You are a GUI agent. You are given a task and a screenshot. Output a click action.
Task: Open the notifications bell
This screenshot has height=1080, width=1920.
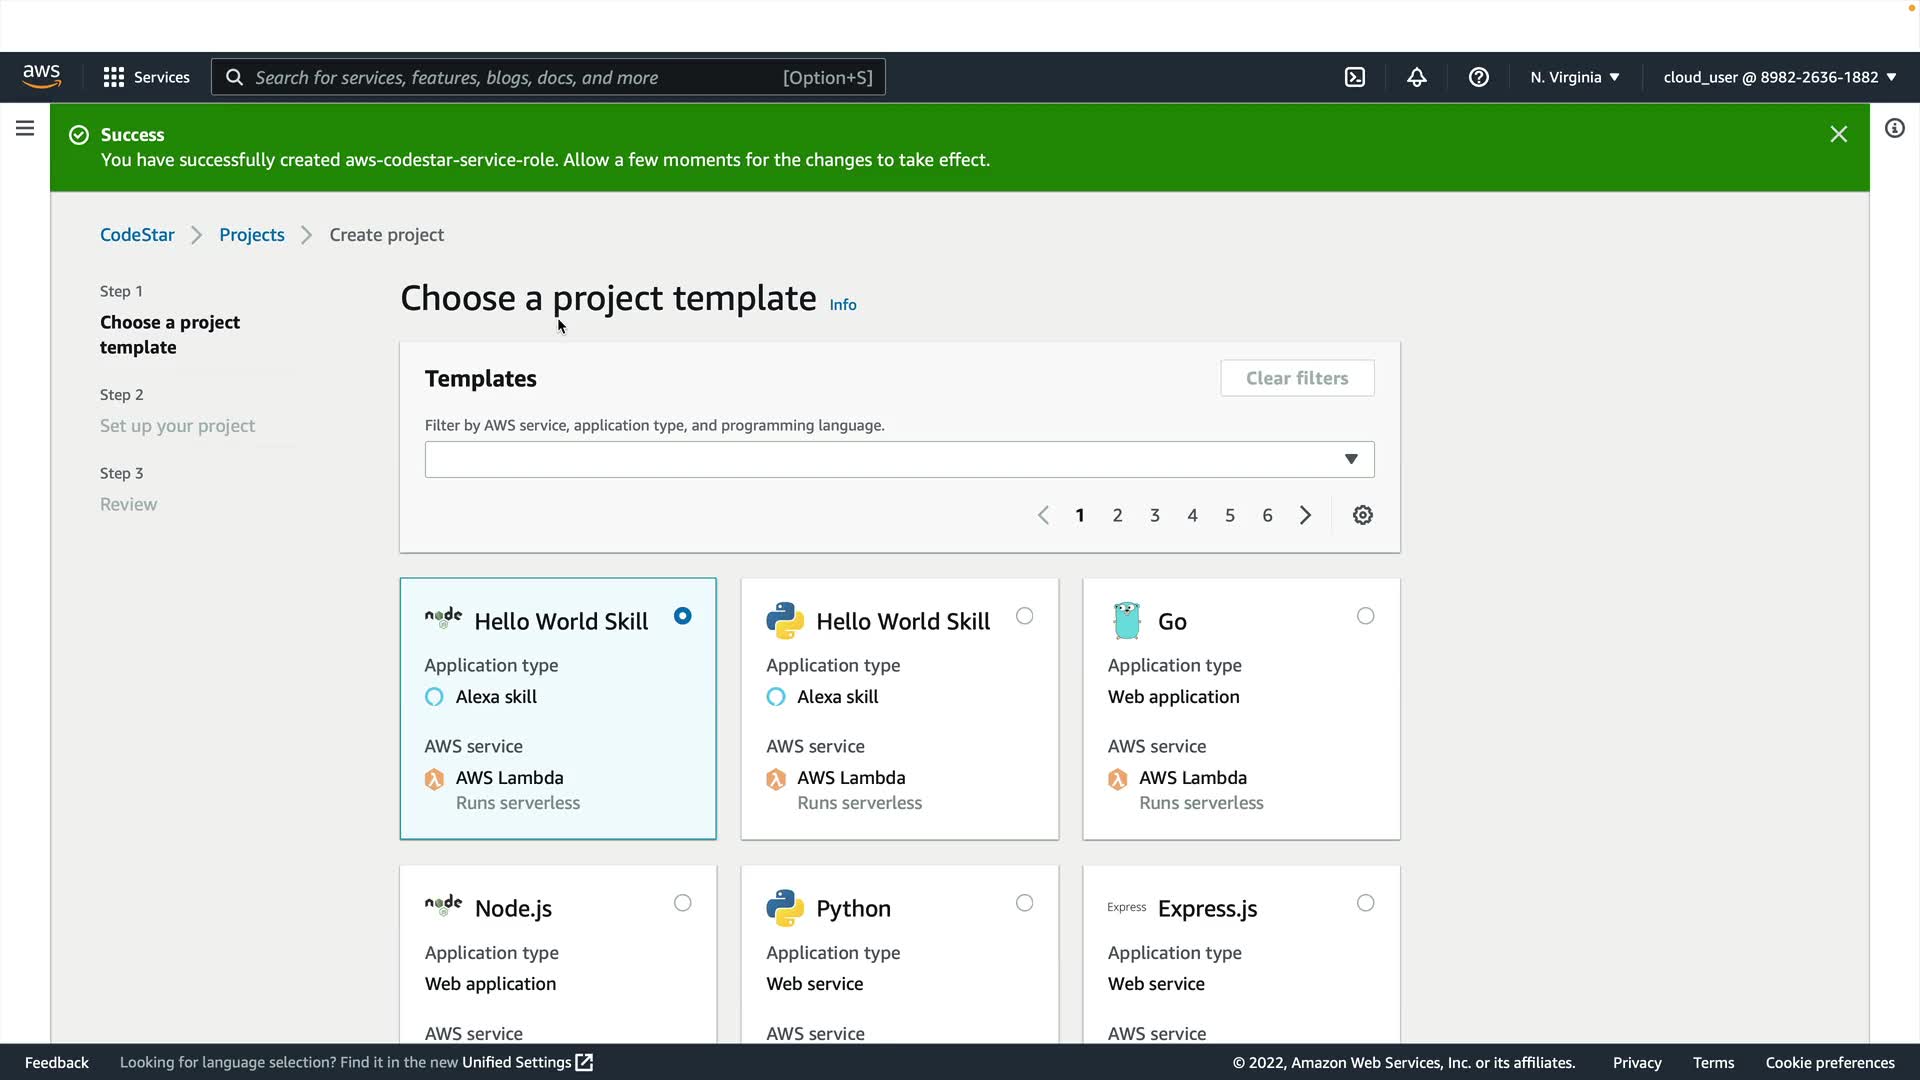click(x=1417, y=77)
